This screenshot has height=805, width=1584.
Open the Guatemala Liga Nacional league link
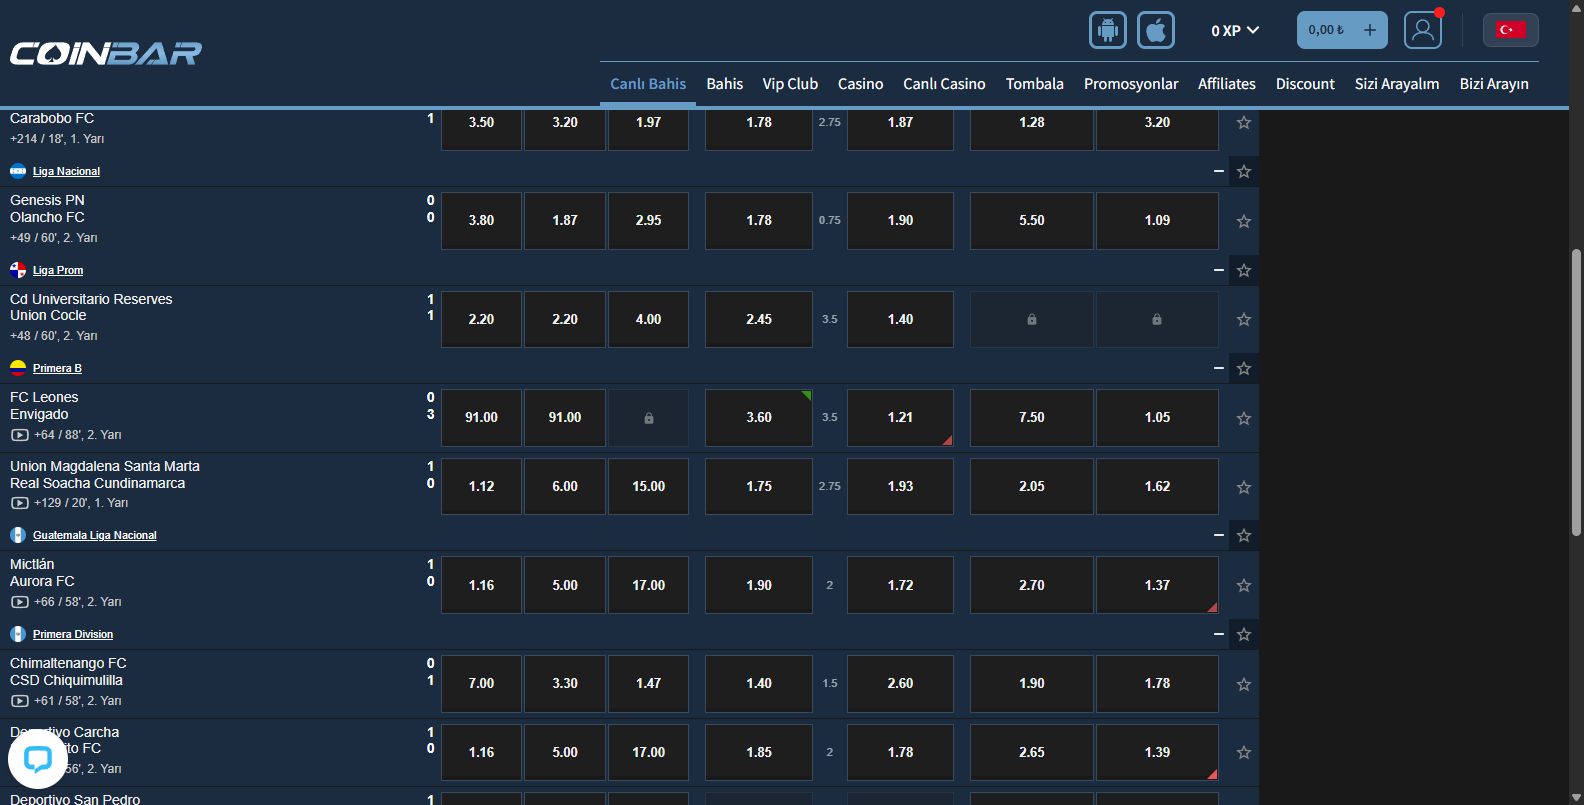[x=94, y=536]
